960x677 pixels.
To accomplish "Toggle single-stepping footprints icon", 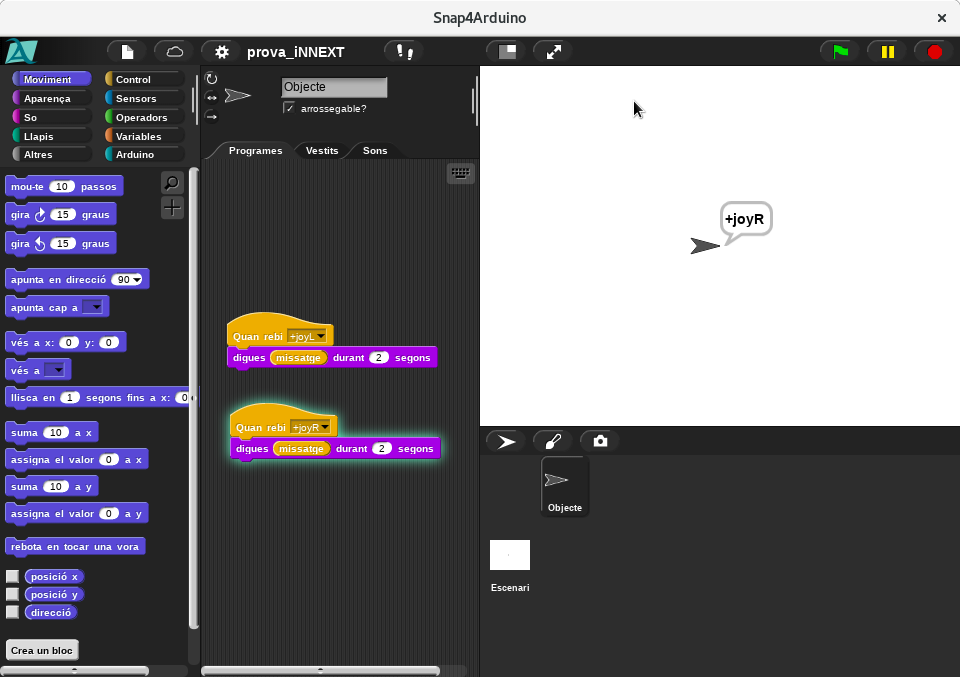I will coord(405,52).
